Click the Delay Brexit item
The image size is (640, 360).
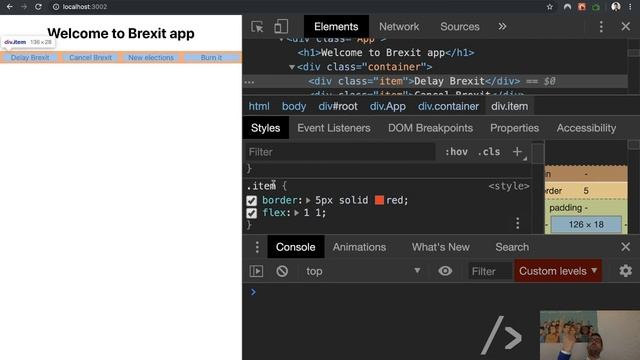coord(30,58)
